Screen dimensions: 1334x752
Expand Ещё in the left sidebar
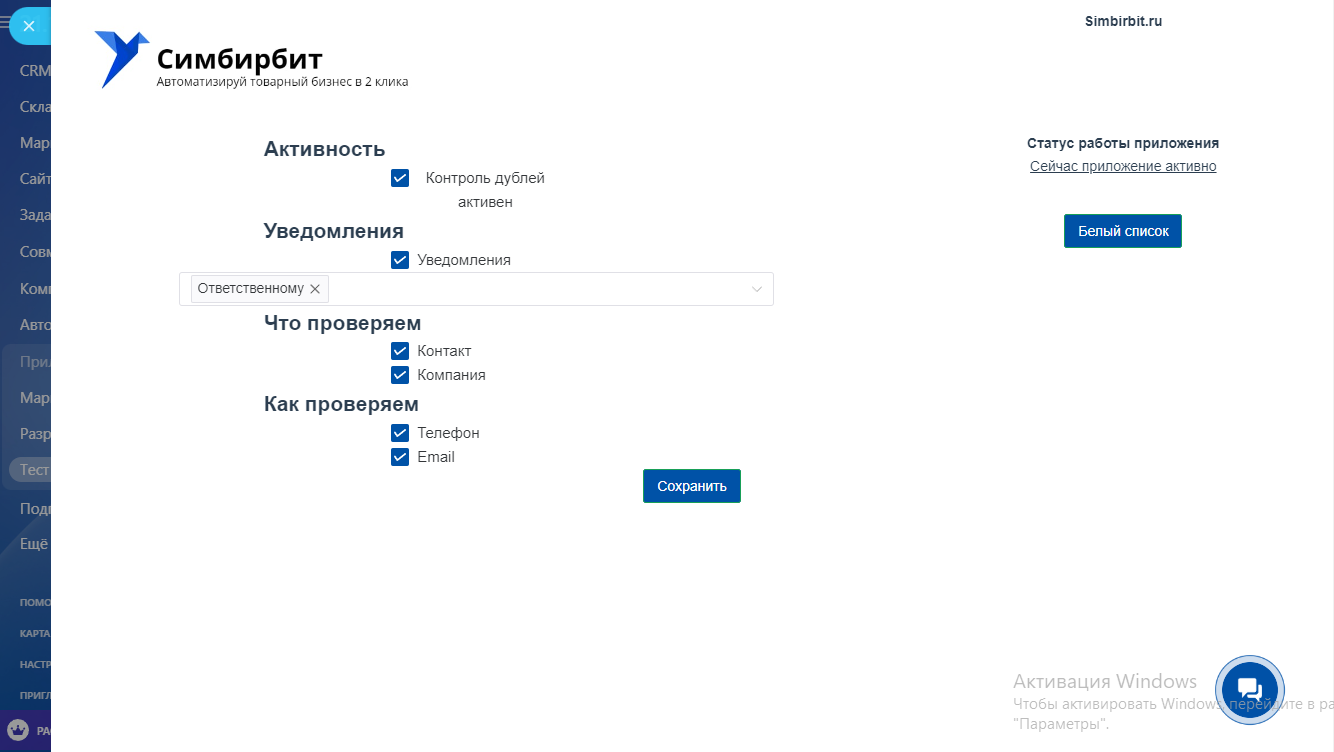(34, 544)
